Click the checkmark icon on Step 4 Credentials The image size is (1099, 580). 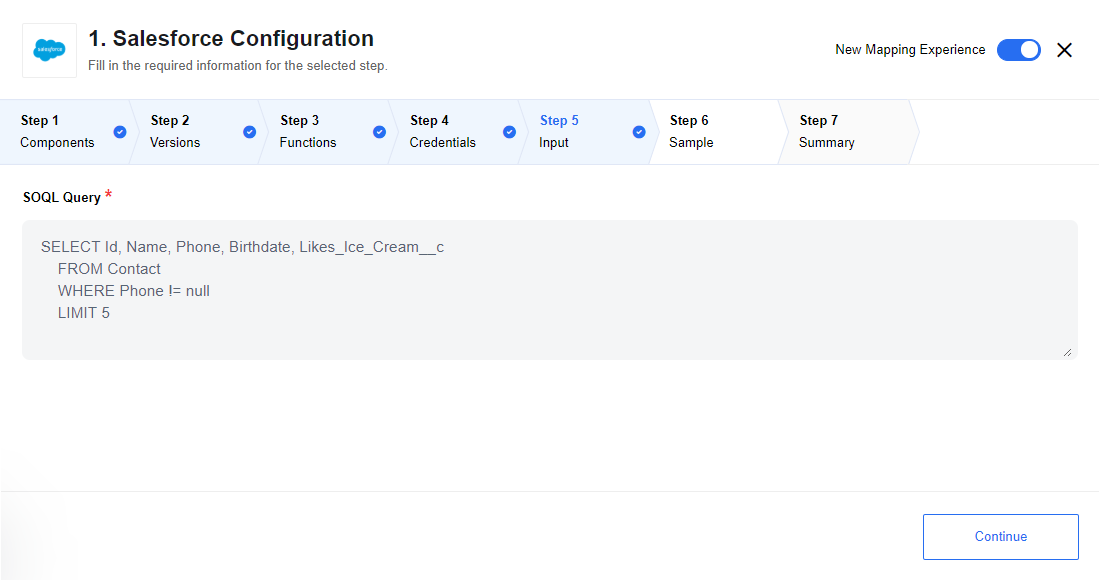pos(510,132)
